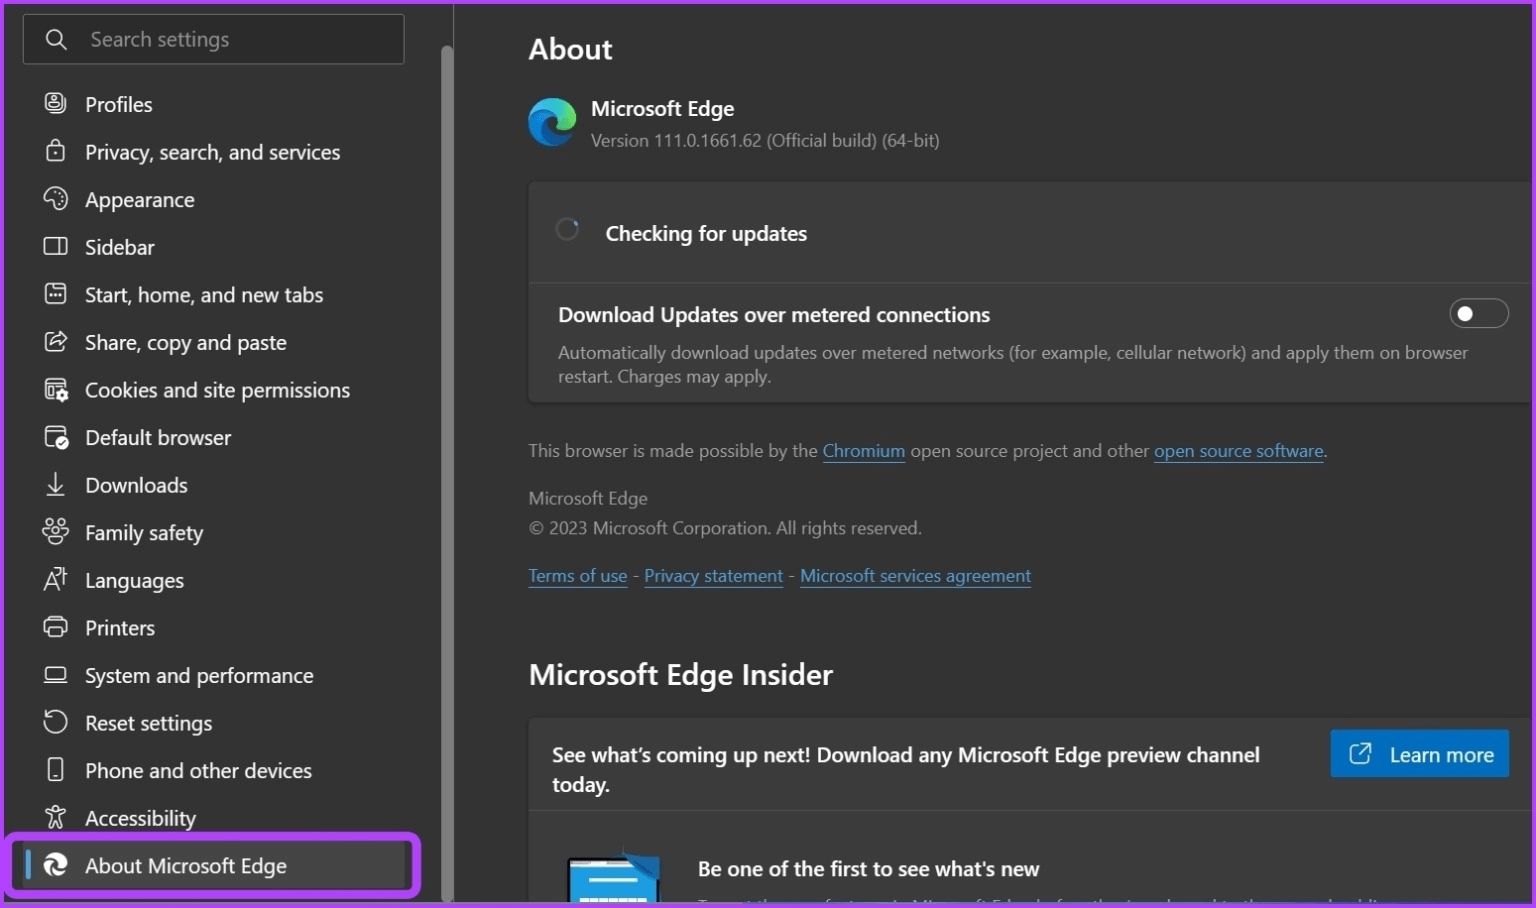Select About Microsoft Edge entry
The image size is (1536, 908).
tap(213, 866)
